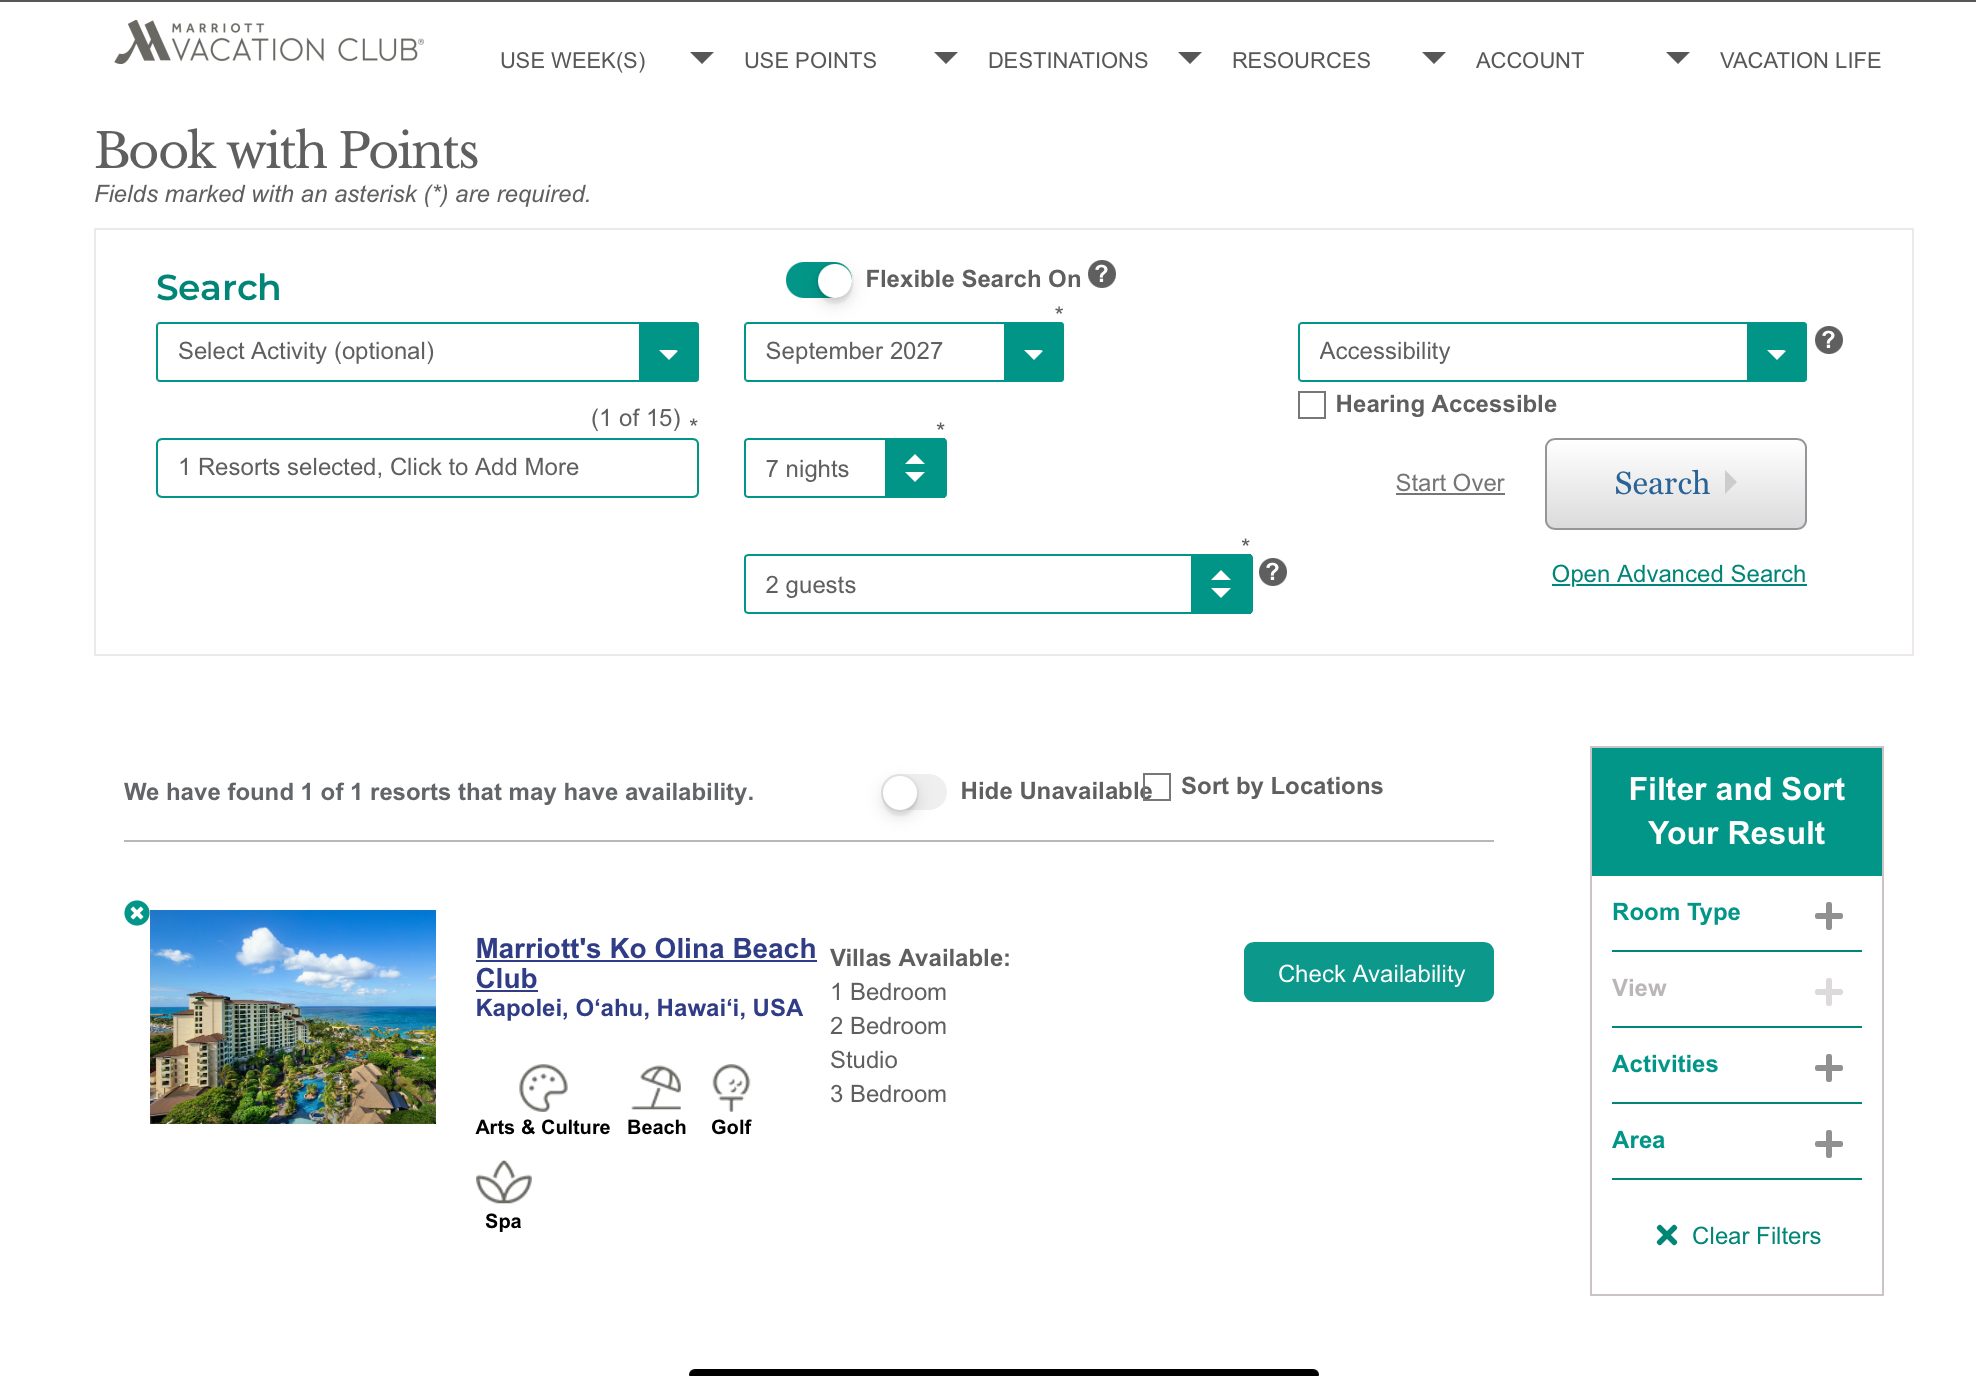Click Open Advanced Search link
1976x1376 pixels.
click(x=1679, y=574)
